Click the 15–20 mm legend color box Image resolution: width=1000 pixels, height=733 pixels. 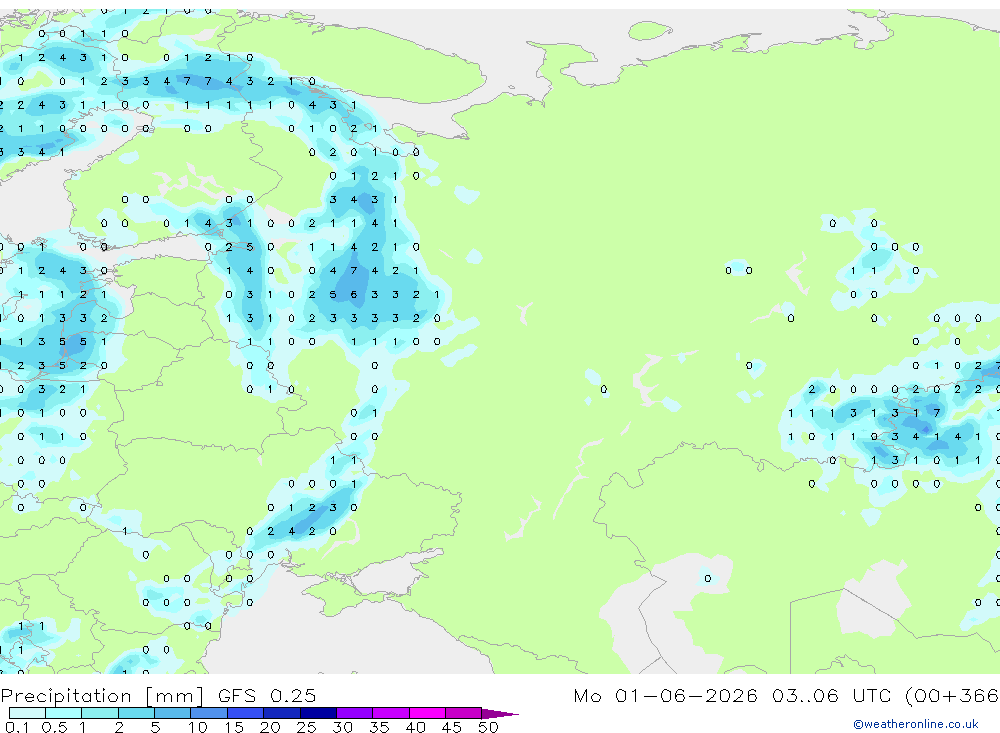(x=246, y=713)
